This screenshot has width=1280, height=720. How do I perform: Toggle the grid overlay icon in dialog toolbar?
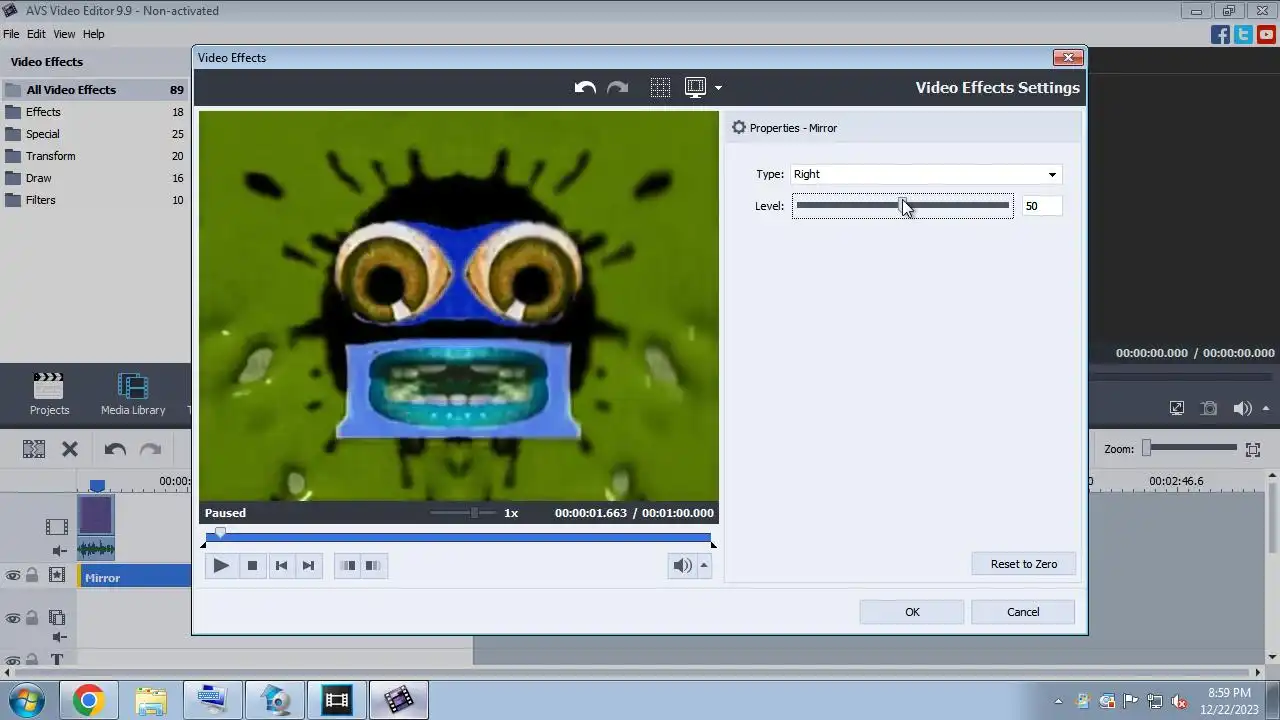pyautogui.click(x=660, y=88)
